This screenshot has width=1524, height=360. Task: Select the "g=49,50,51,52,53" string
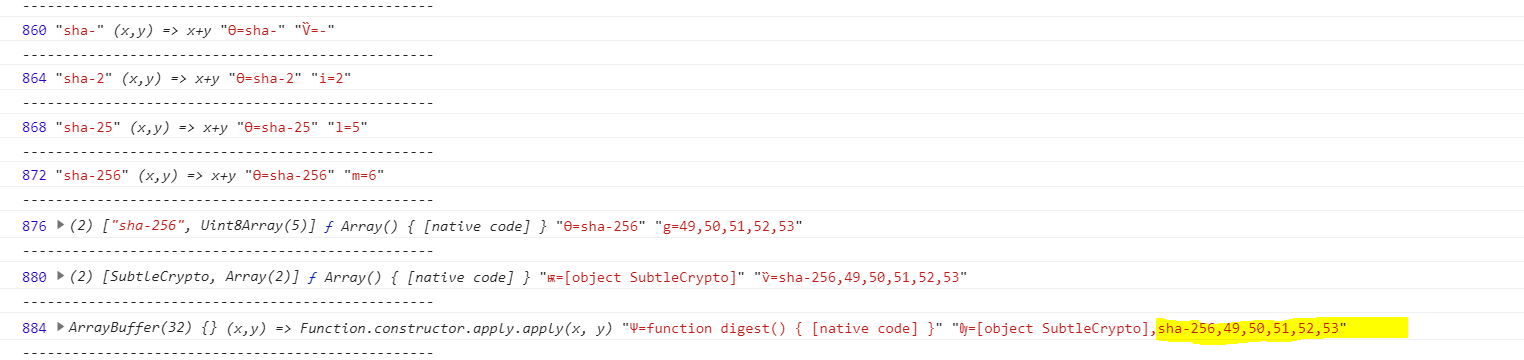(x=727, y=226)
